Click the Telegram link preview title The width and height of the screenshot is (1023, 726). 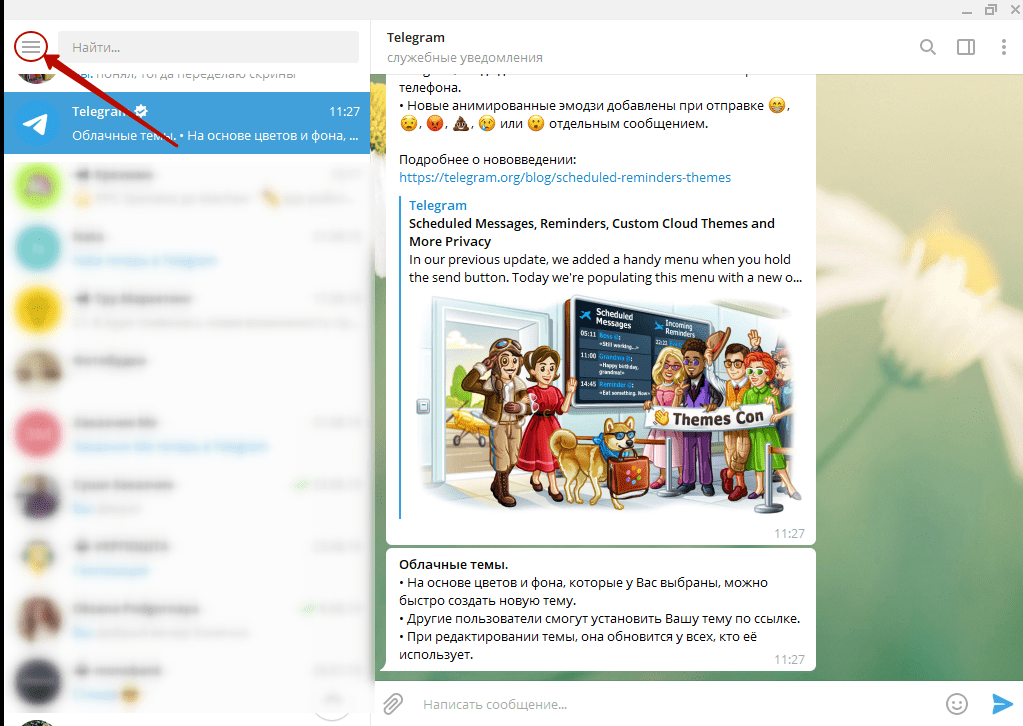click(438, 205)
